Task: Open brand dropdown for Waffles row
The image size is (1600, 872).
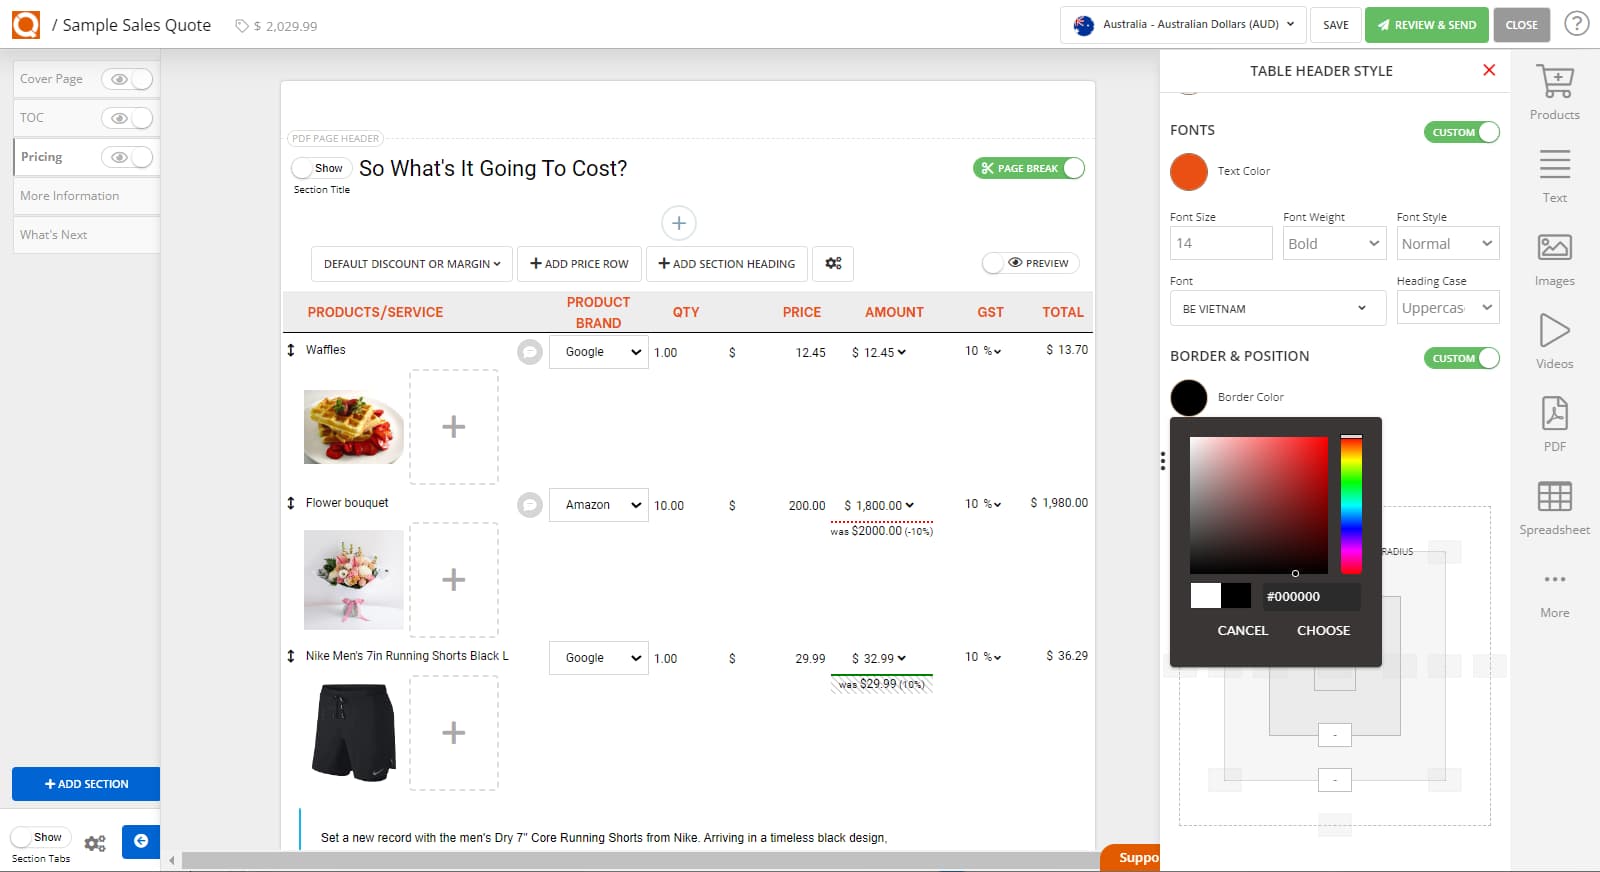Action: coord(599,352)
